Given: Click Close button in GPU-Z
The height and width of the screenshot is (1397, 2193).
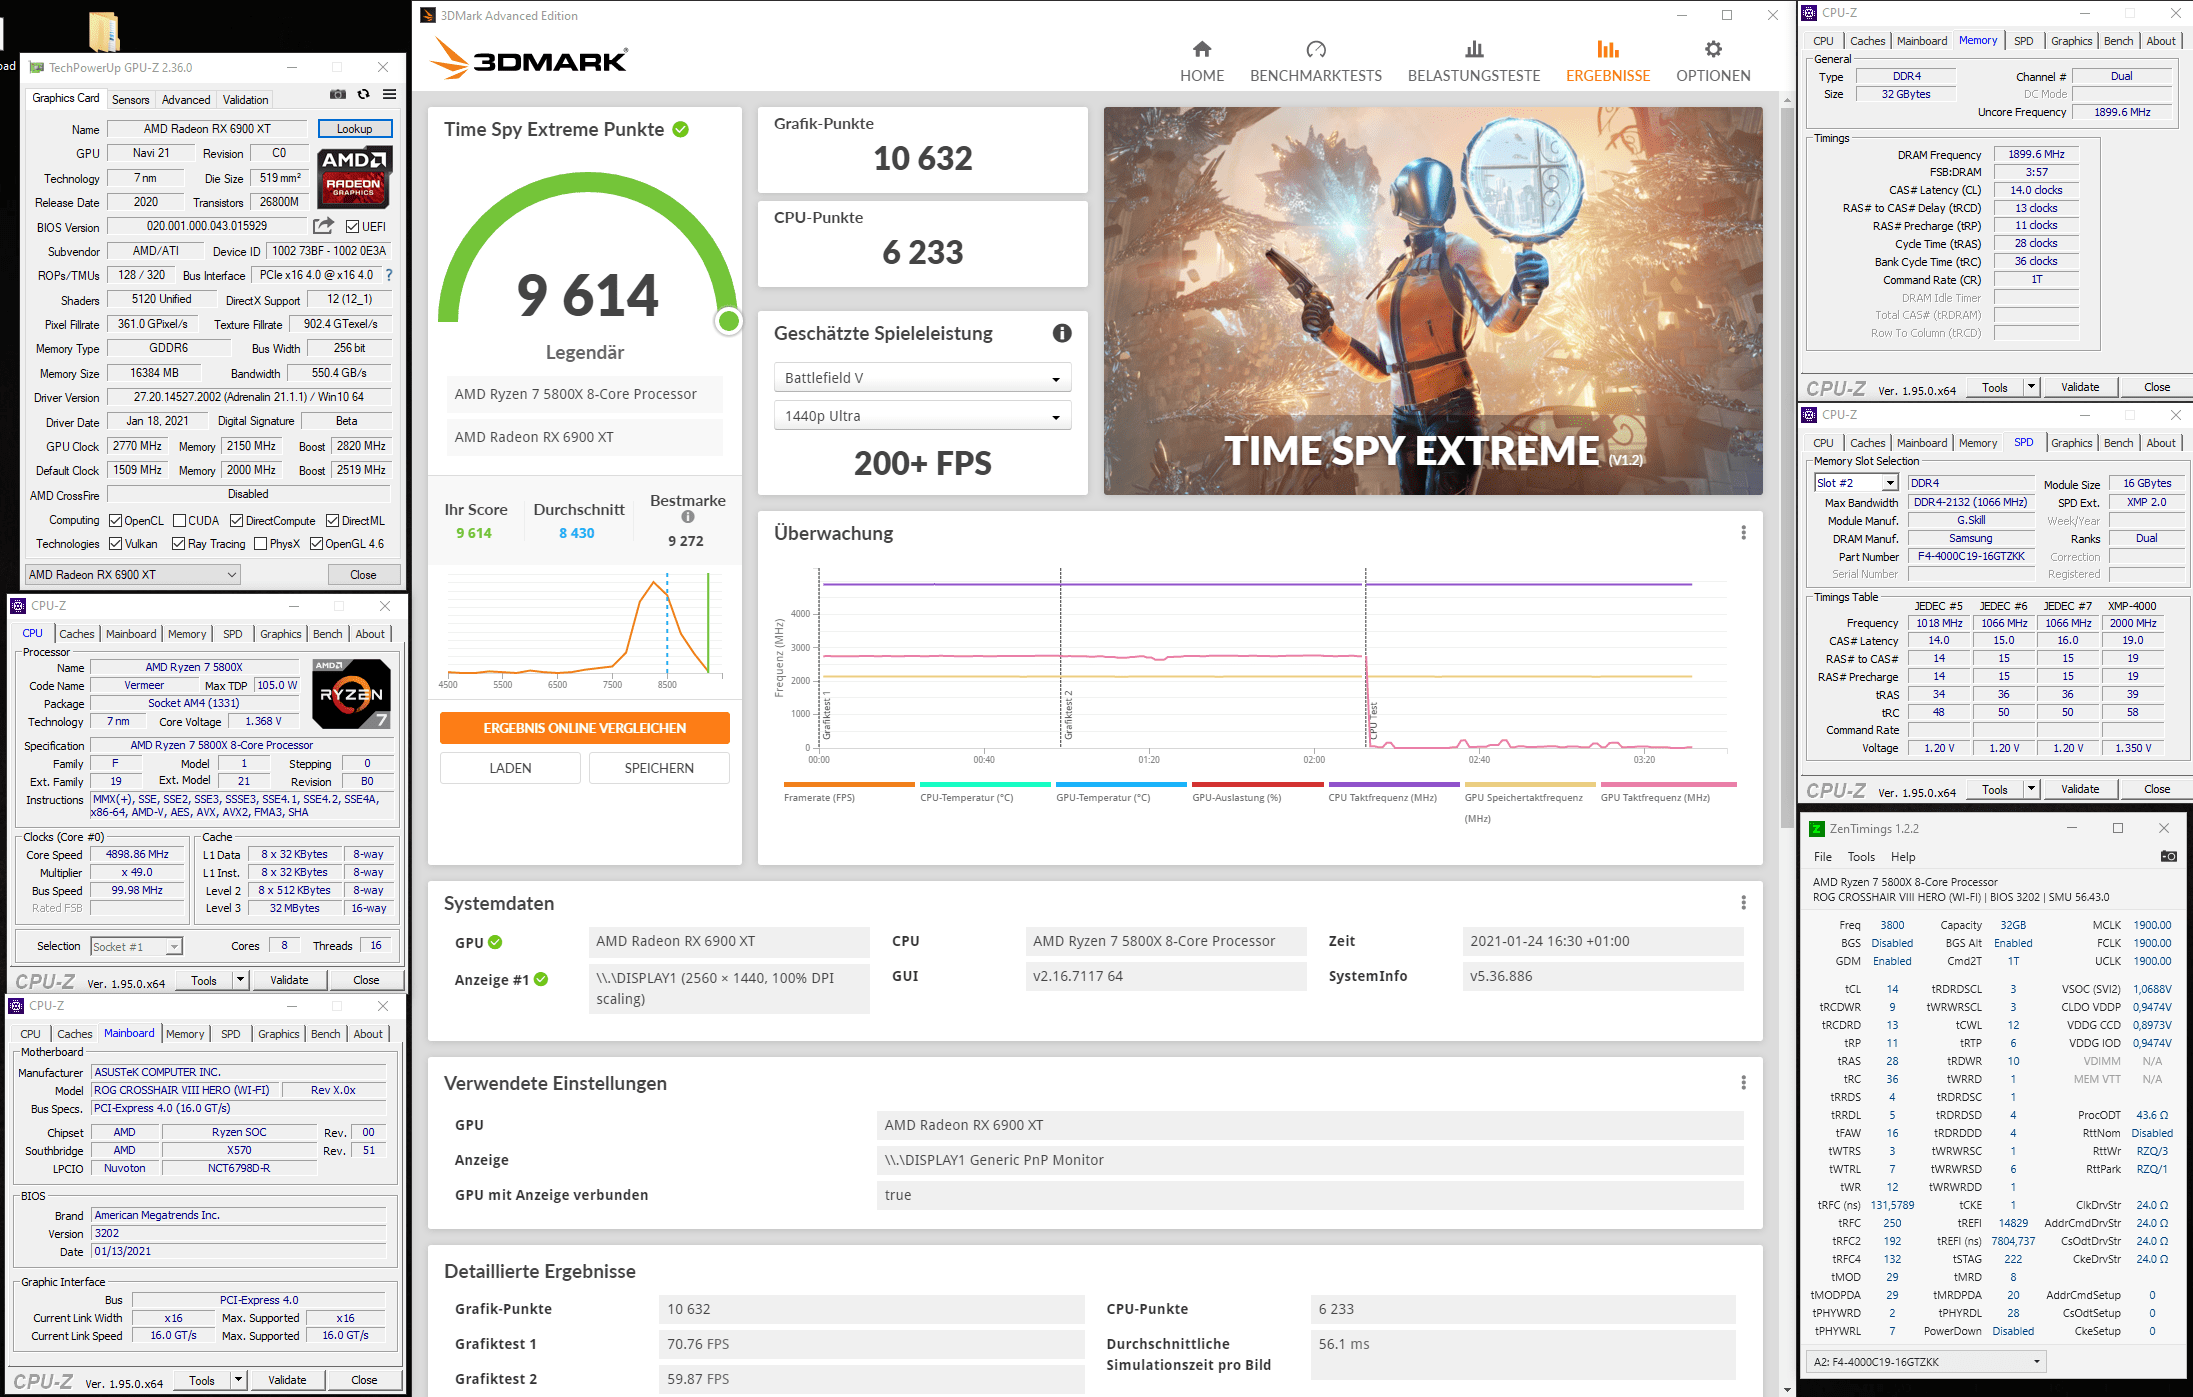Looking at the screenshot, I should pyautogui.click(x=364, y=575).
